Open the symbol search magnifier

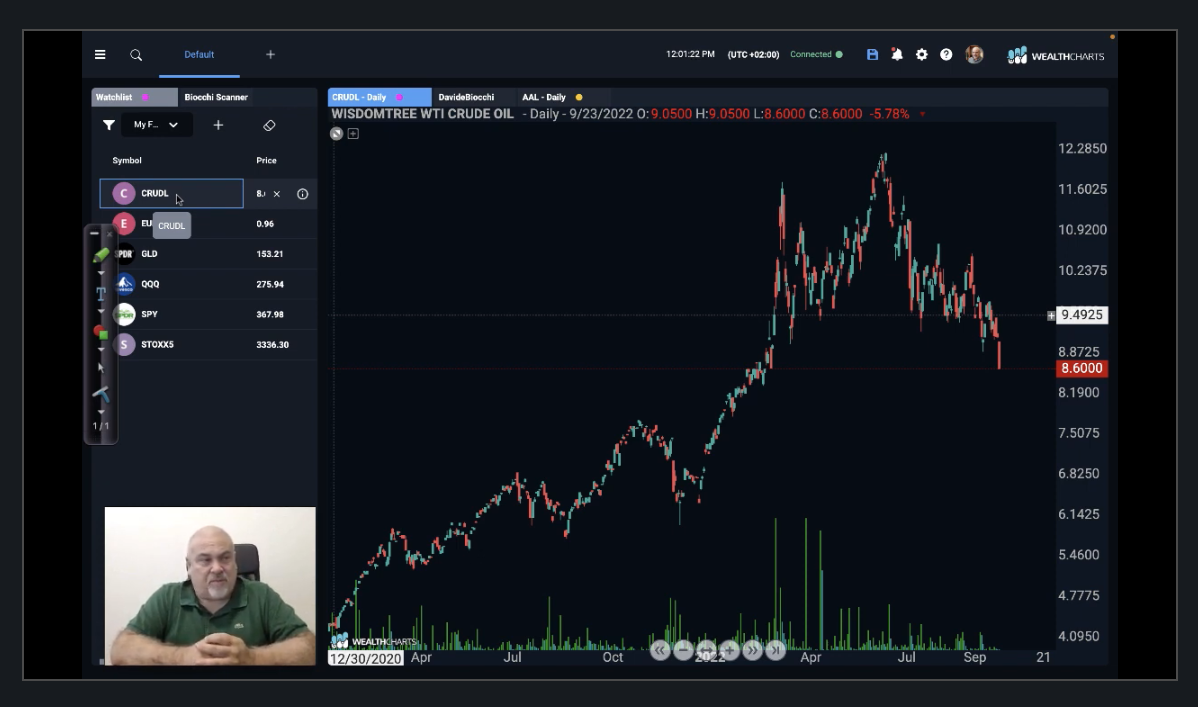(136, 55)
